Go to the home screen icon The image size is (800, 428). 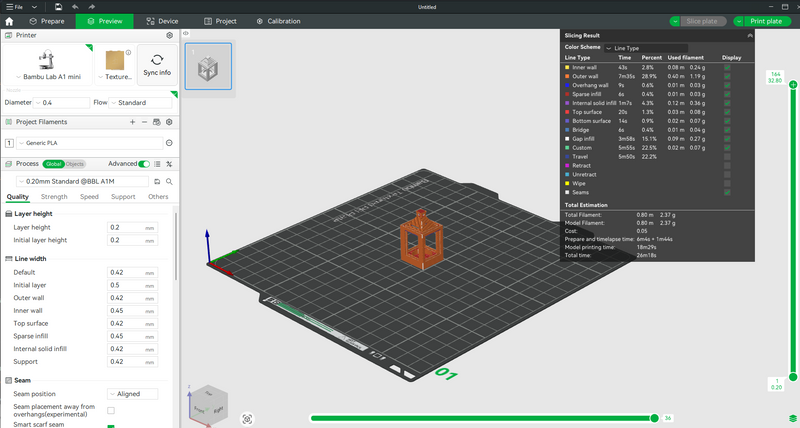click(9, 21)
